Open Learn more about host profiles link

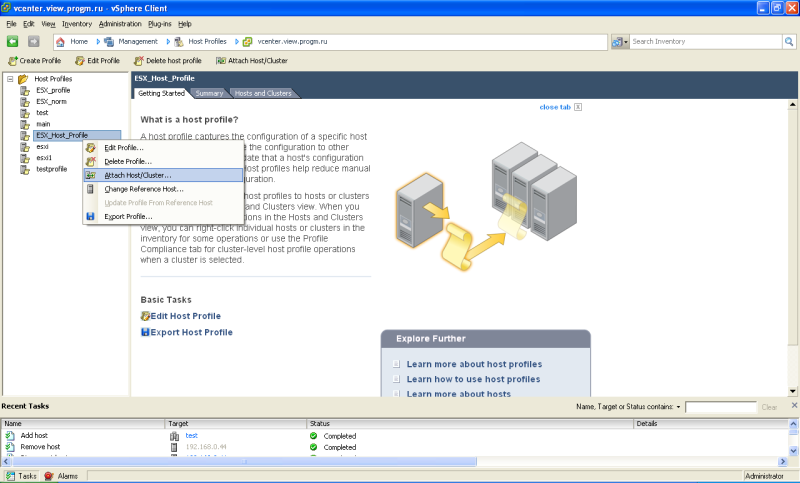click(474, 364)
